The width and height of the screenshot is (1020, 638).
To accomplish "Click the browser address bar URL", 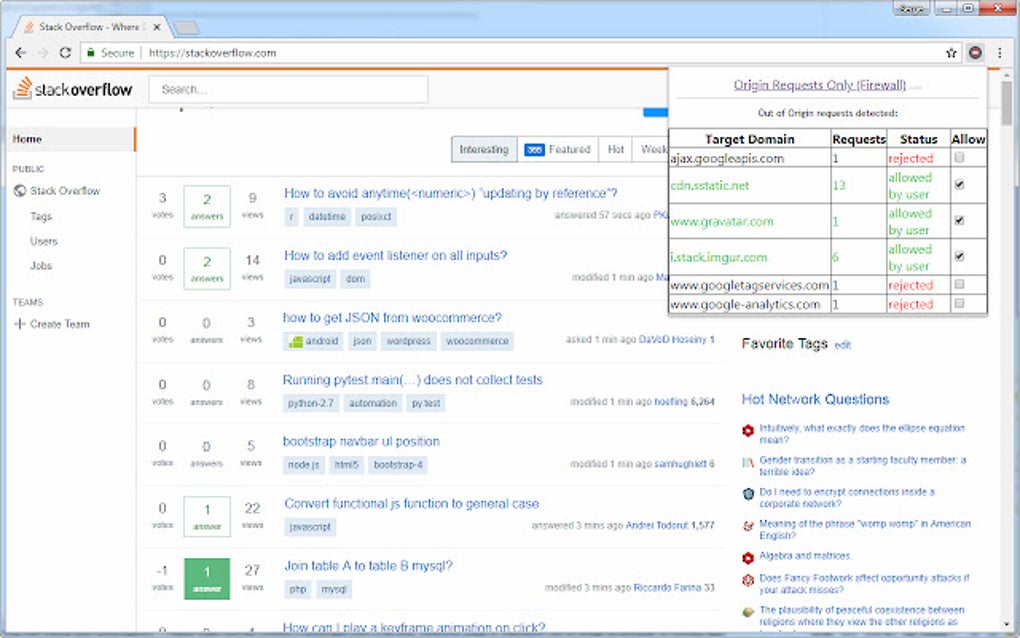I will tap(212, 53).
